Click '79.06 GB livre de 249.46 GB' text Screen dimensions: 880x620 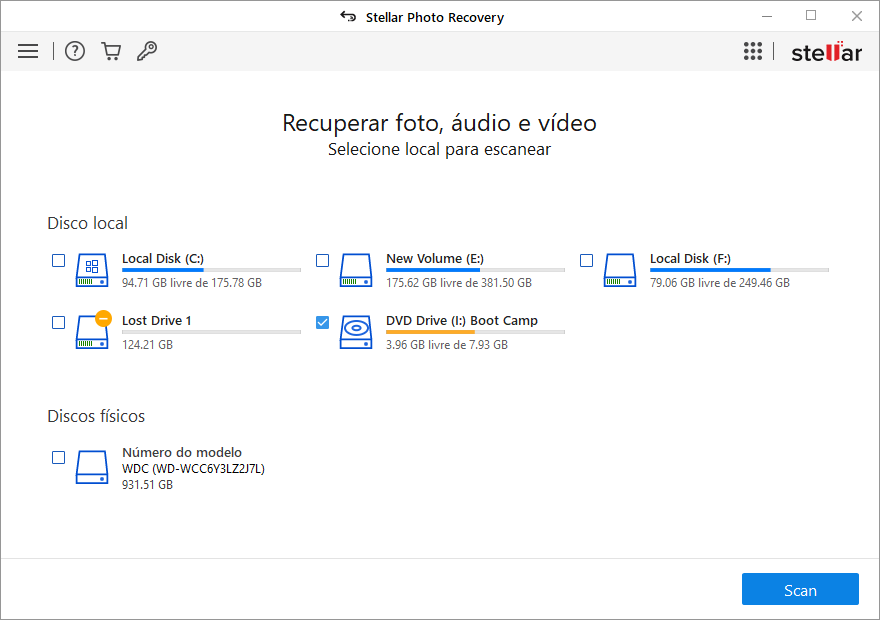[719, 283]
